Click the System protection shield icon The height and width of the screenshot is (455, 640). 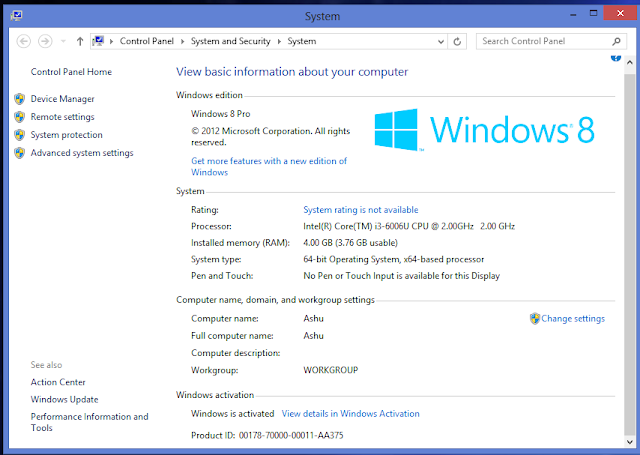tap(19, 135)
